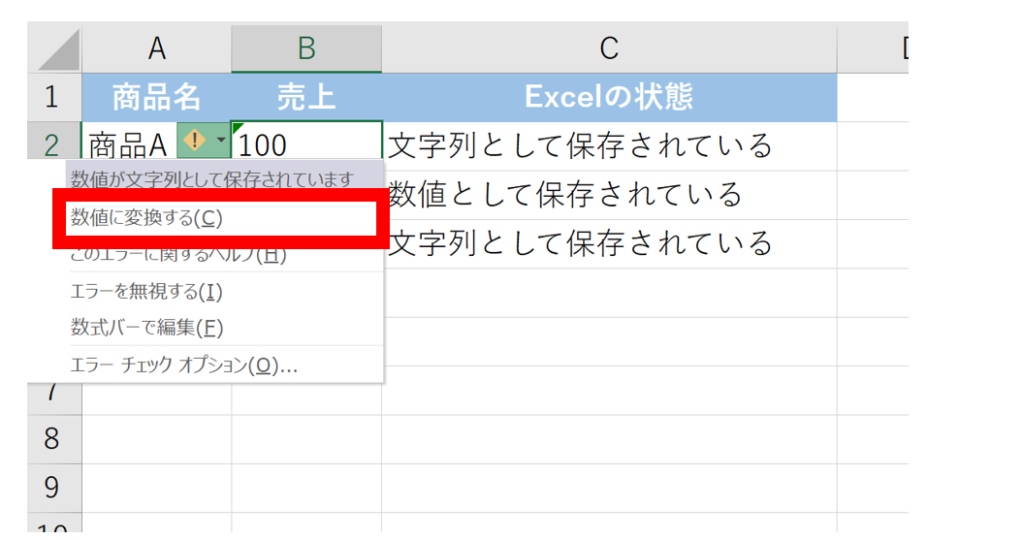Click the Select All corner triangle
The width and height of the screenshot is (1024, 540).
point(54,48)
